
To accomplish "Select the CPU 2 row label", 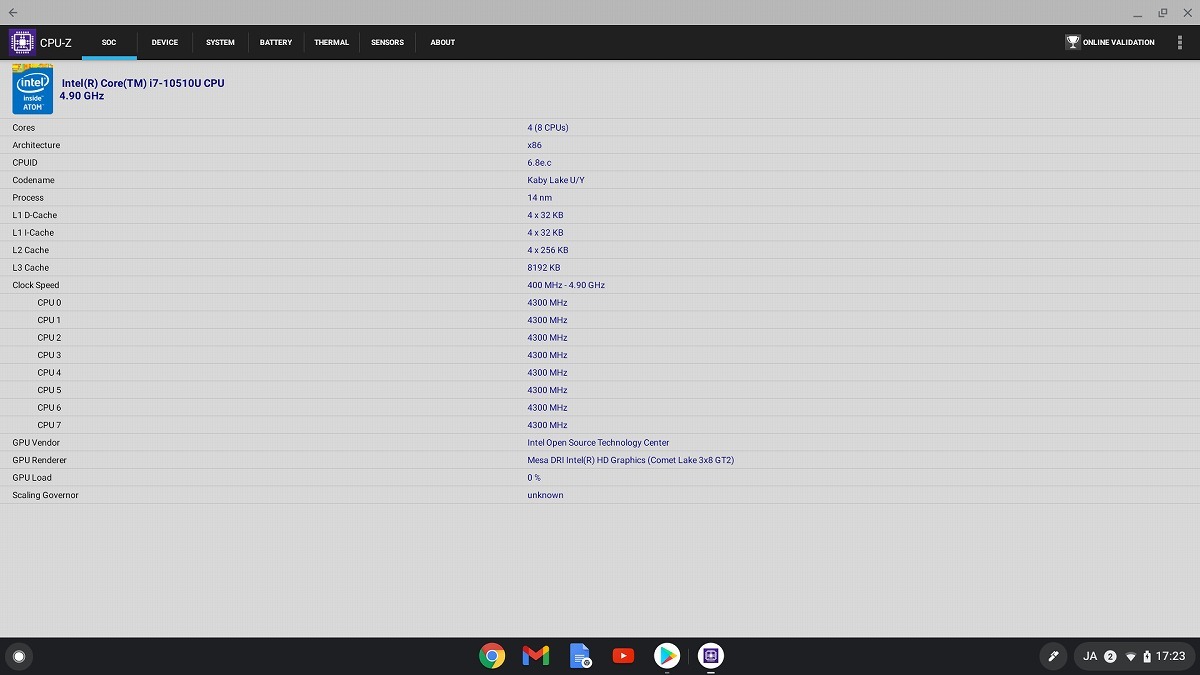I will click(49, 338).
